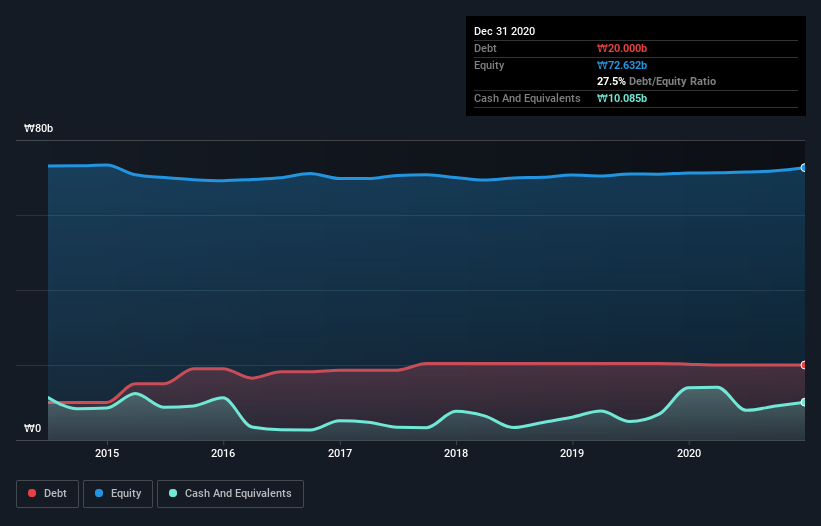Viewport: 821px width, 526px height.
Task: Click the 2019 x-axis label
Action: pyautogui.click(x=572, y=453)
